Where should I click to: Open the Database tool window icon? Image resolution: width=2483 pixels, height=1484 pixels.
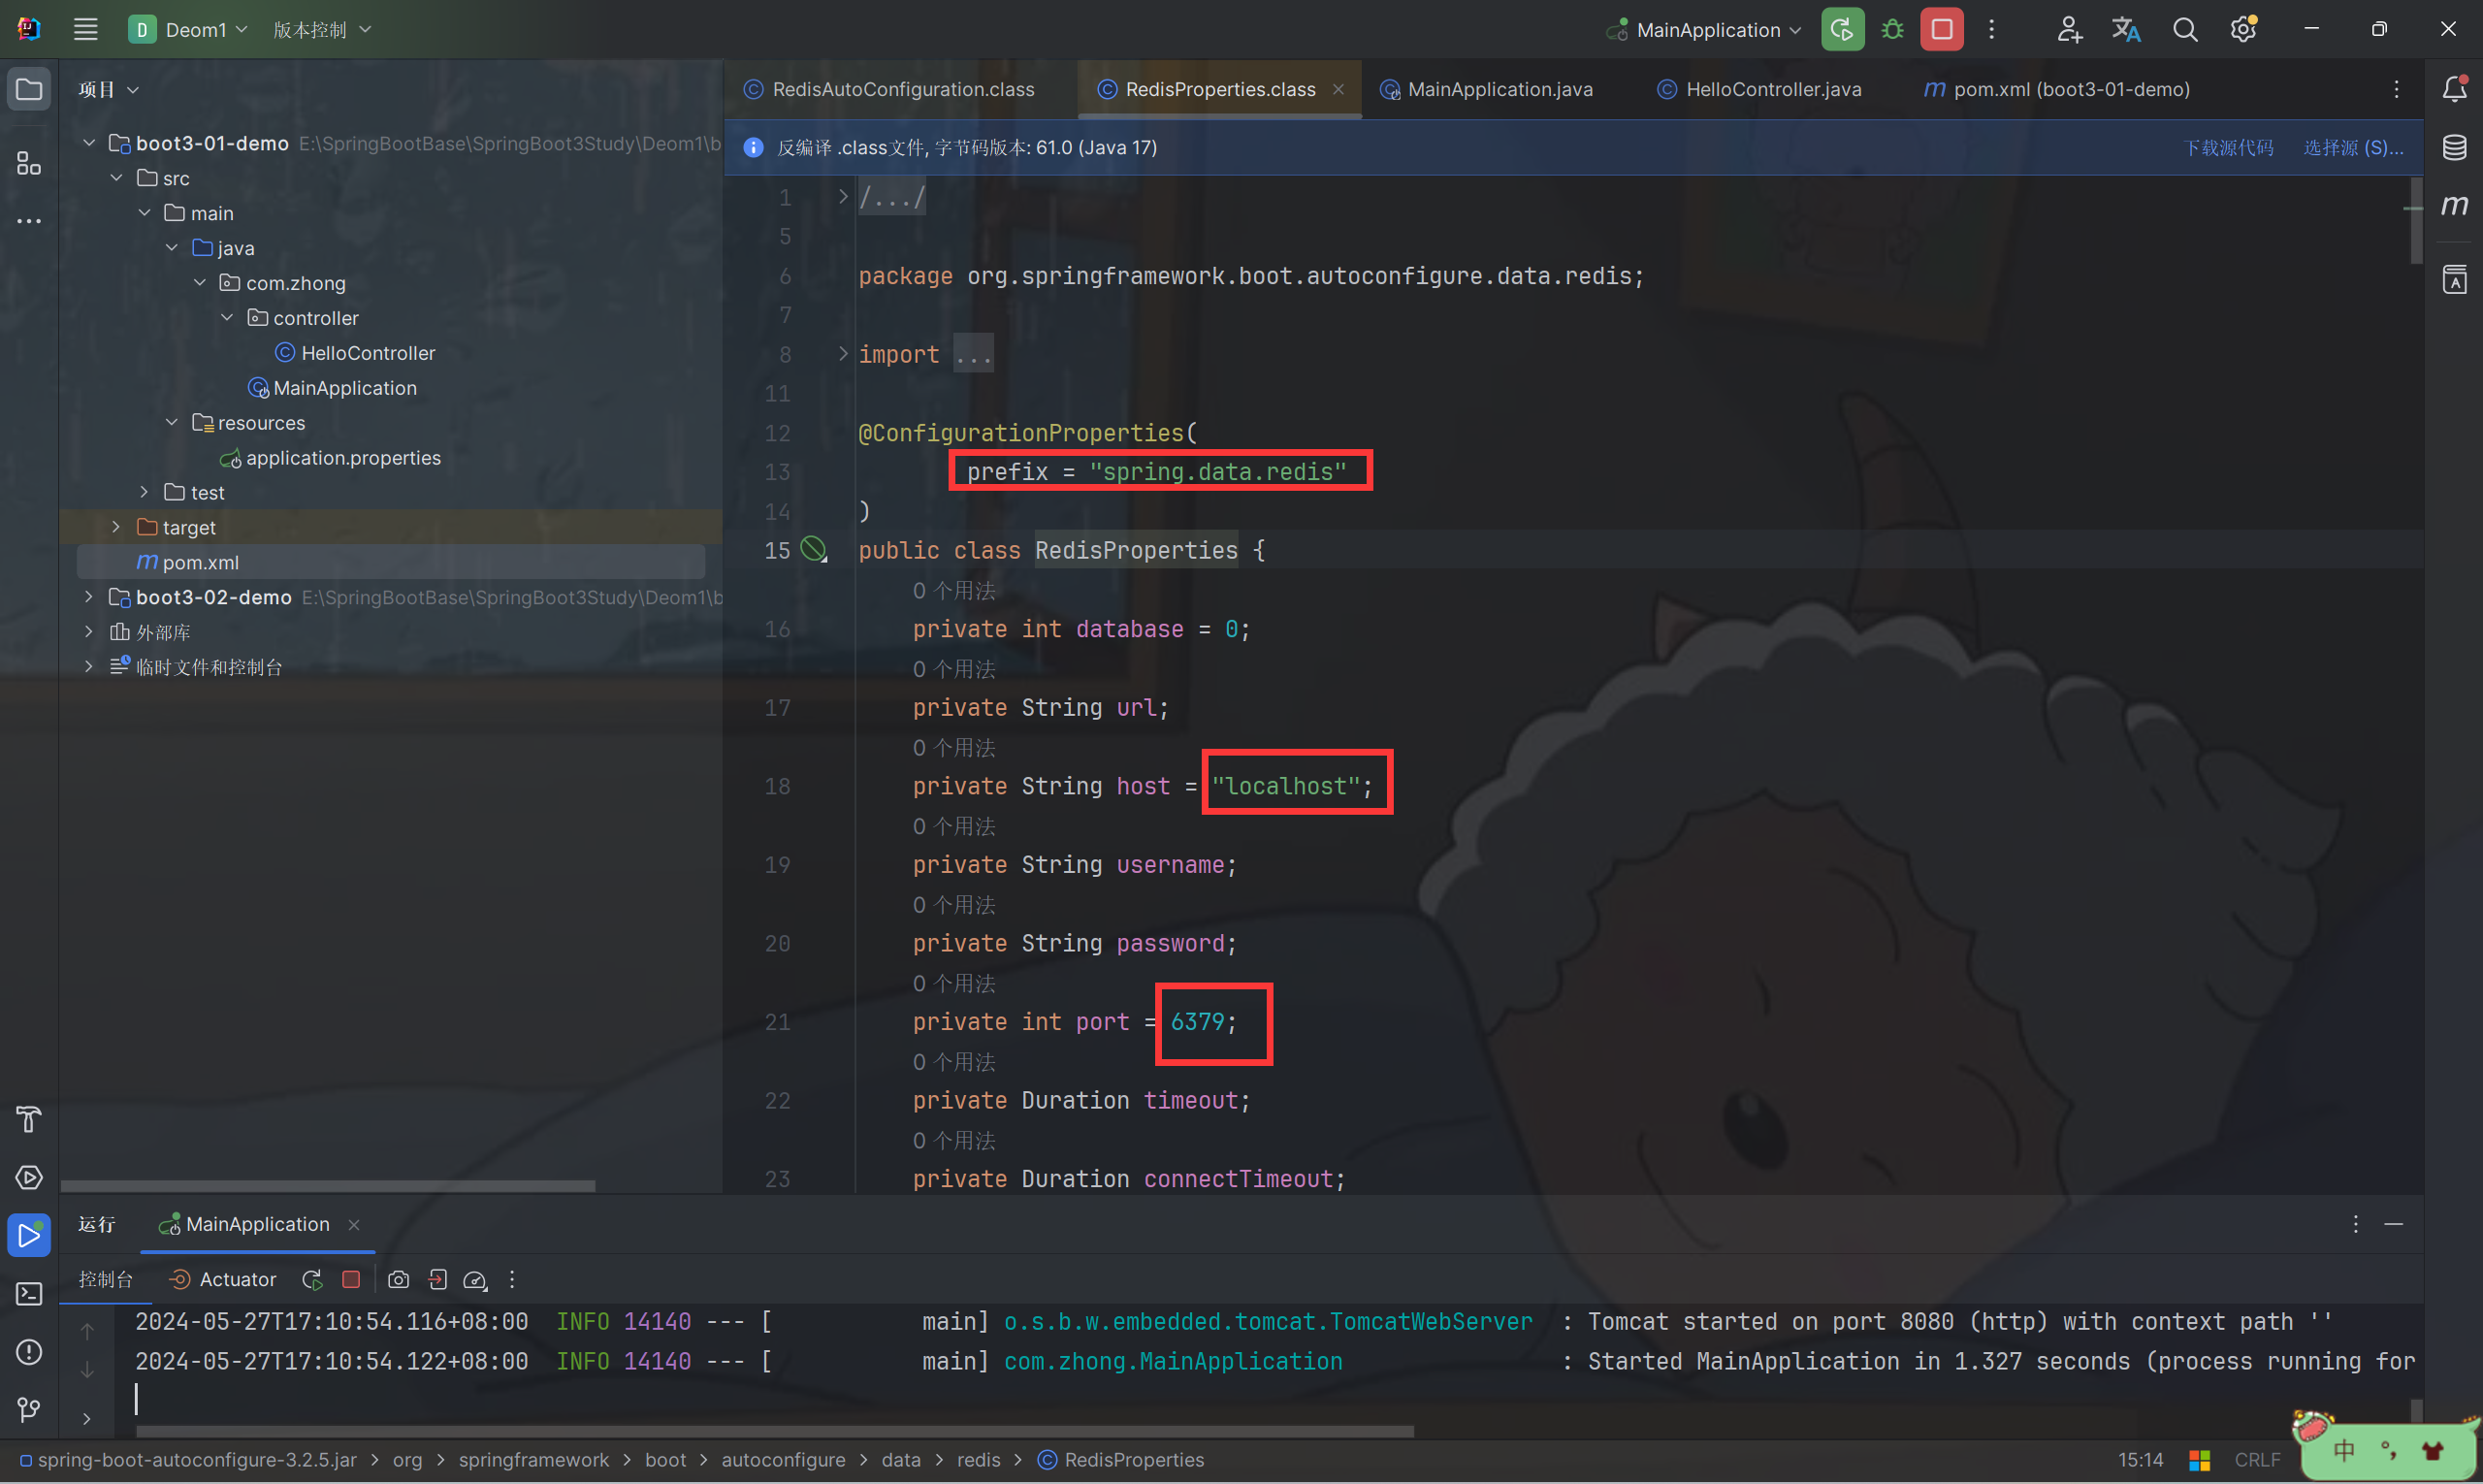[x=2454, y=148]
